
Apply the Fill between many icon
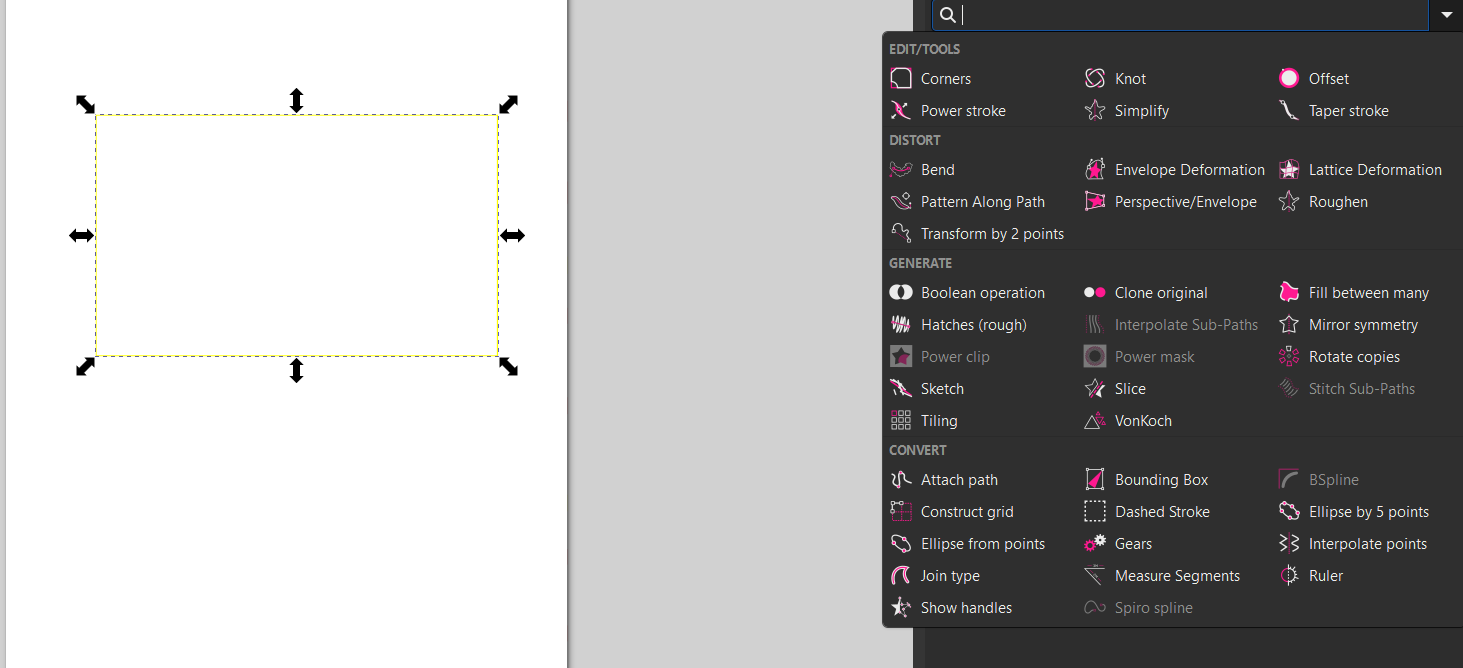click(1289, 293)
